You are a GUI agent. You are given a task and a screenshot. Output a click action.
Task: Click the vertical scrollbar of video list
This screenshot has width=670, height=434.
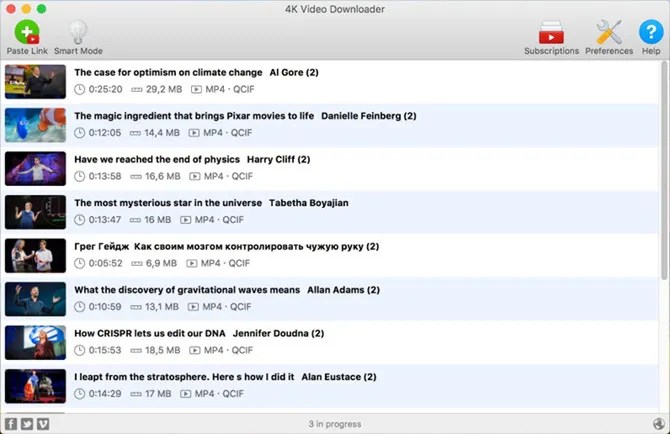(664, 171)
